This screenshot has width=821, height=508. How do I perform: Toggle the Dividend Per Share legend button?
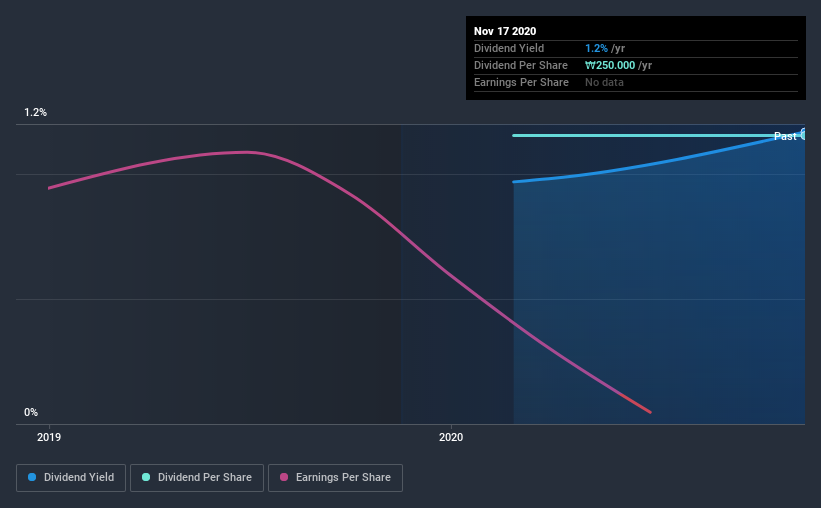(x=197, y=478)
